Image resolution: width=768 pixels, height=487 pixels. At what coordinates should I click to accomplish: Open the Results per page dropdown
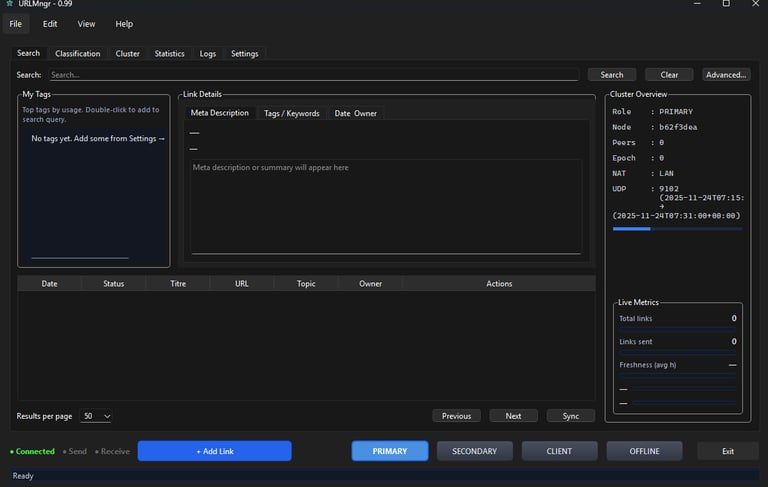(x=96, y=416)
